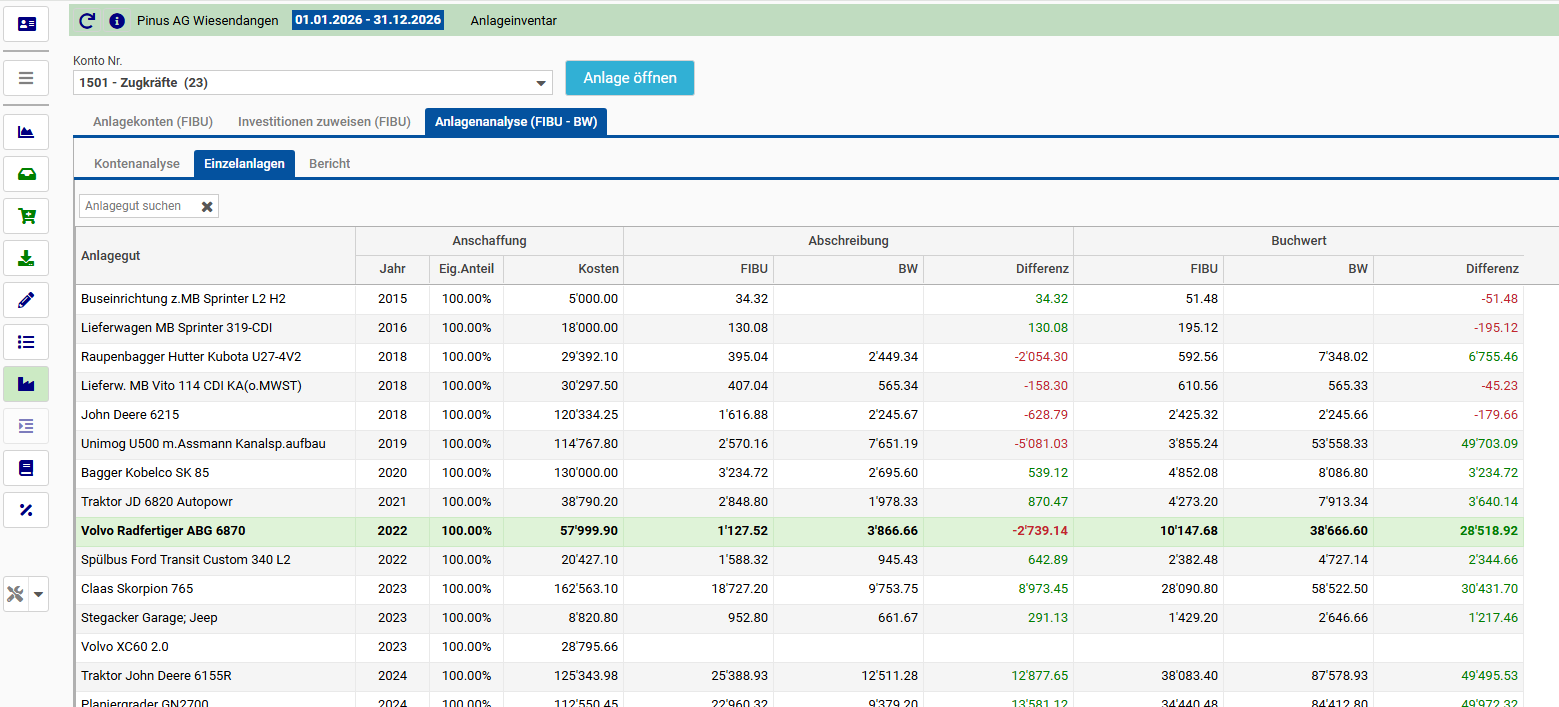This screenshot has height=707, width=1559.
Task: Switch to the Investitionen zuweisen (FIBU) tab
Action: 324,122
